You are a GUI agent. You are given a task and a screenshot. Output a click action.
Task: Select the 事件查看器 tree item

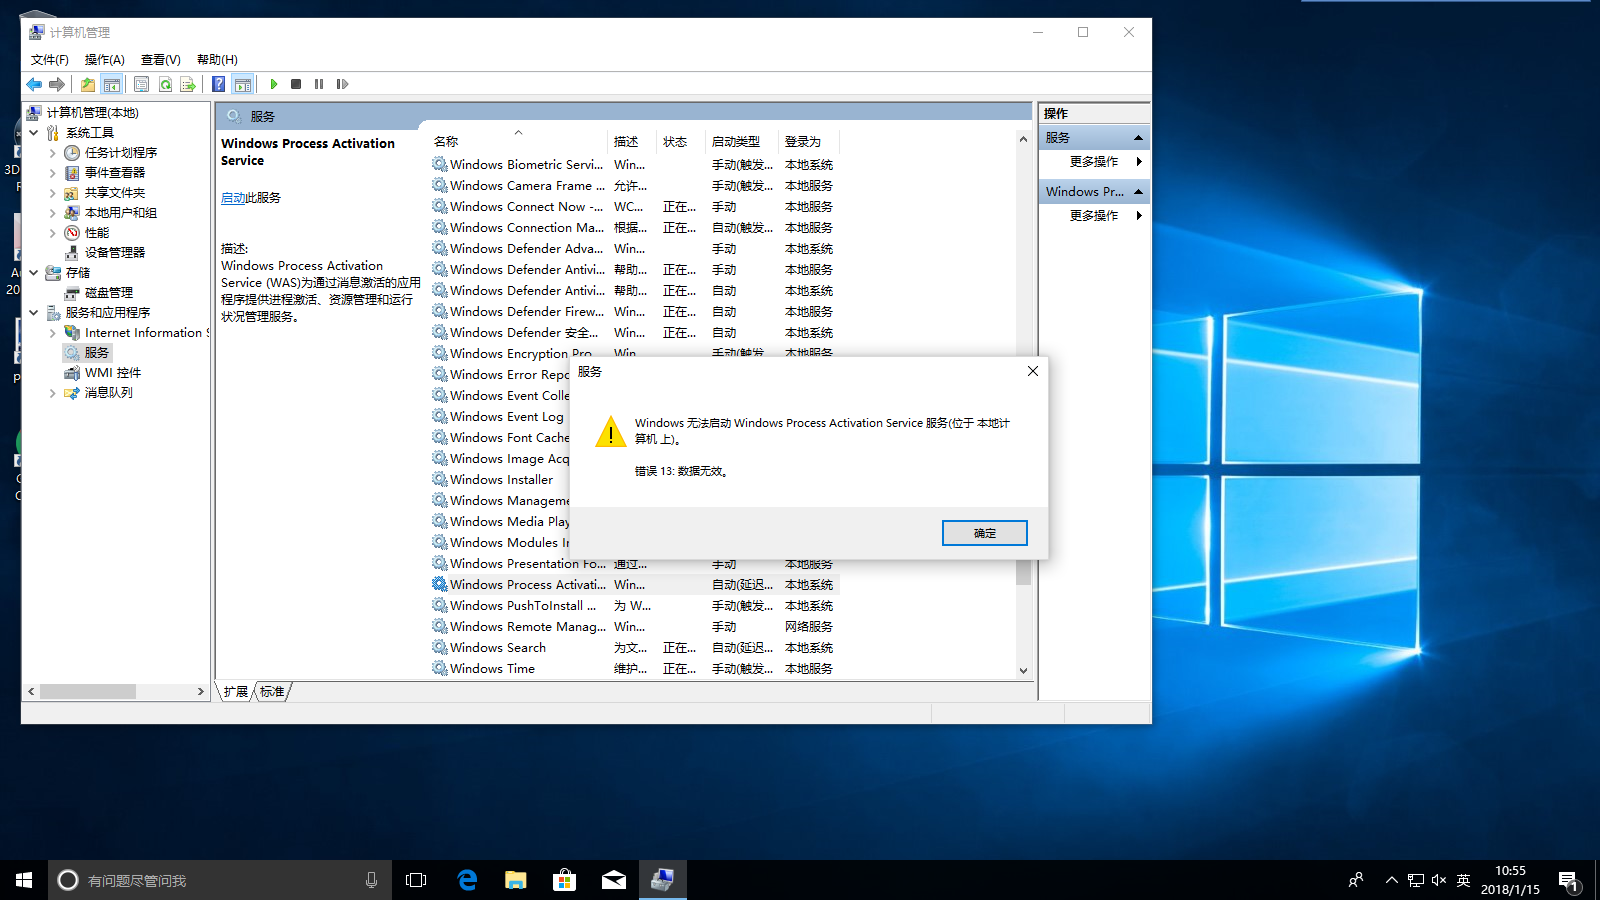pos(114,173)
